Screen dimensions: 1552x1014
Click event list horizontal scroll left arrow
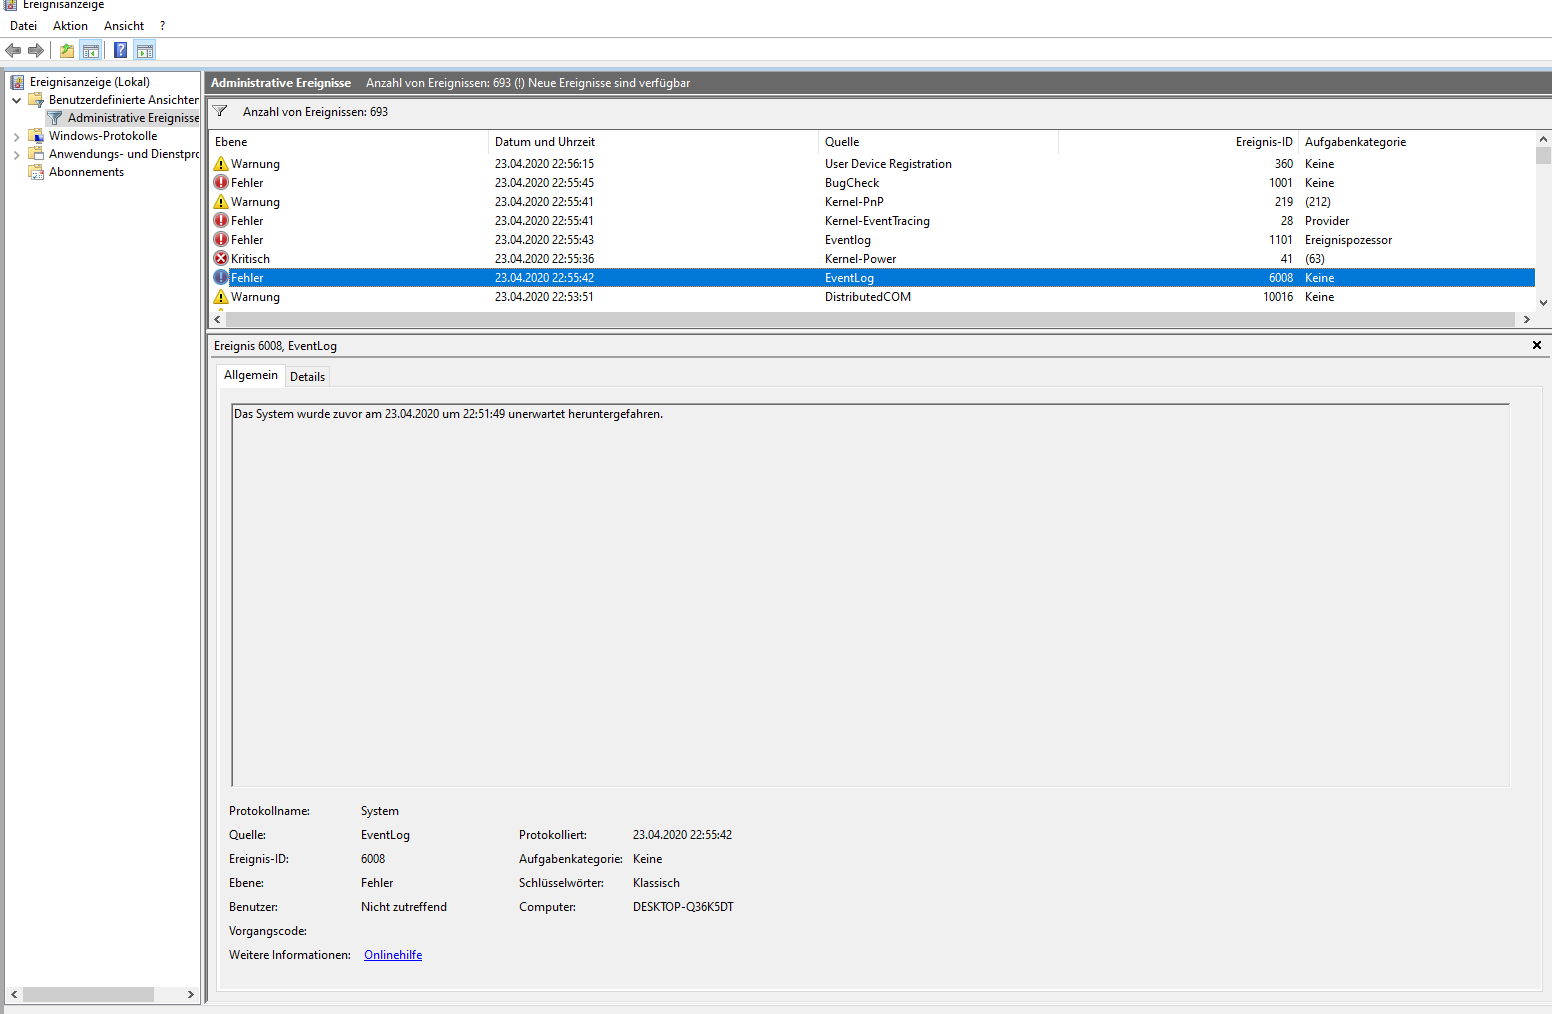point(218,320)
